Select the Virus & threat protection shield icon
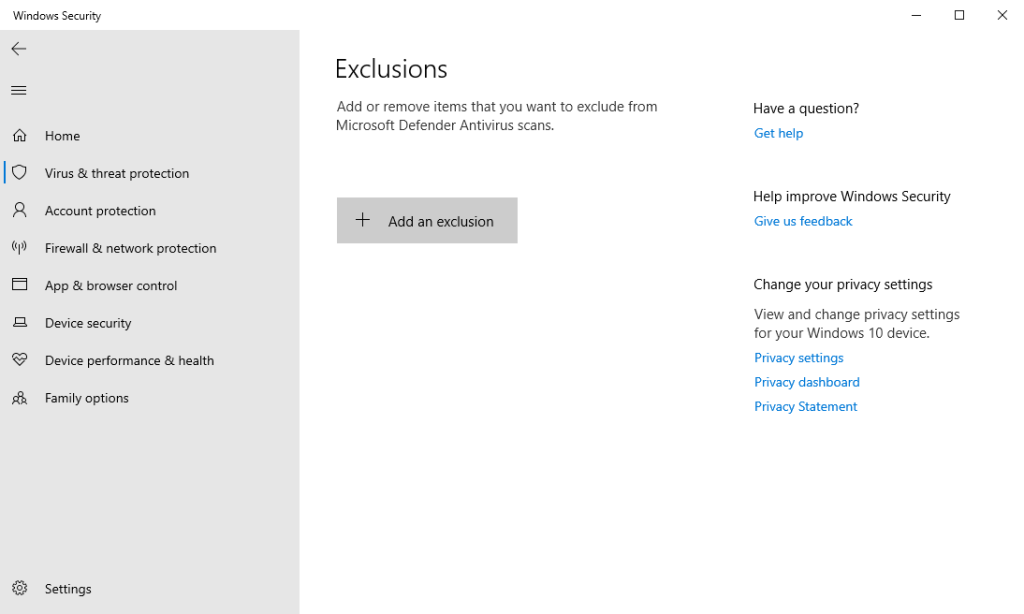Screen dimensions: 1024x614 tap(20, 172)
